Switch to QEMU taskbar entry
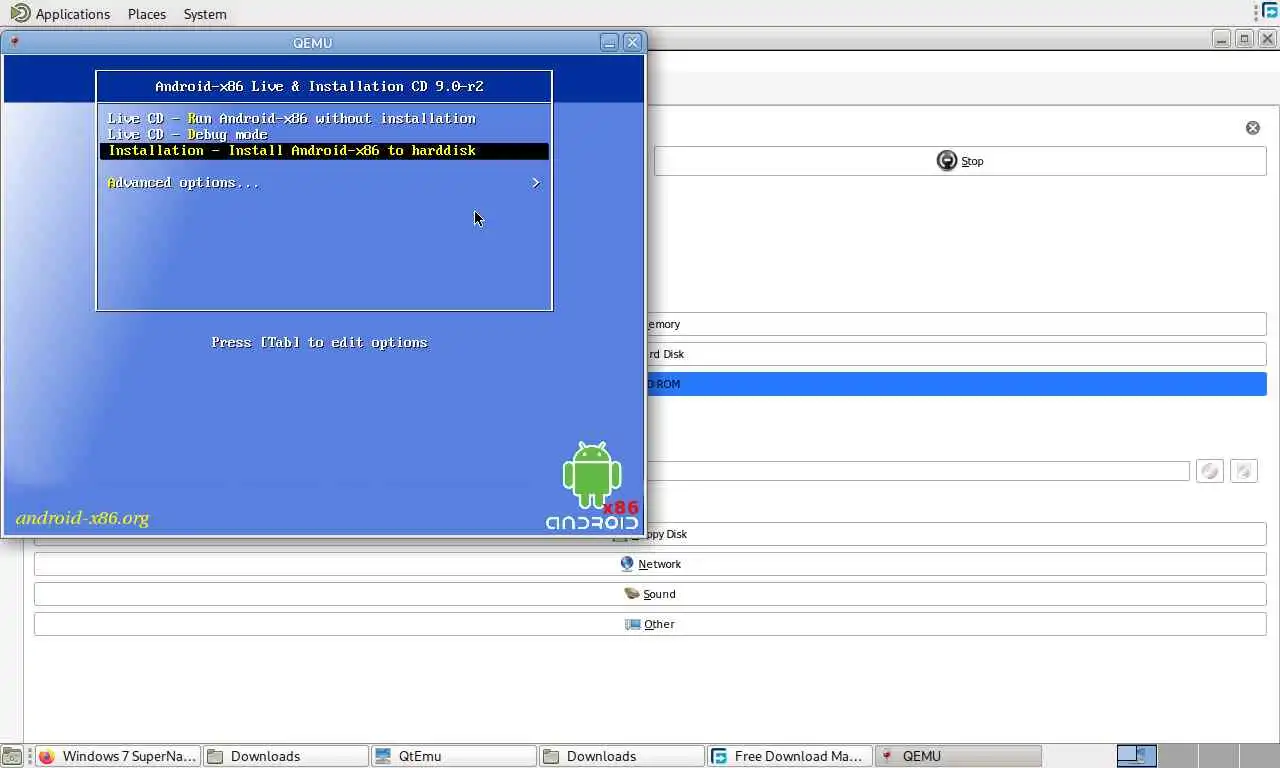The width and height of the screenshot is (1280, 768). click(958, 756)
